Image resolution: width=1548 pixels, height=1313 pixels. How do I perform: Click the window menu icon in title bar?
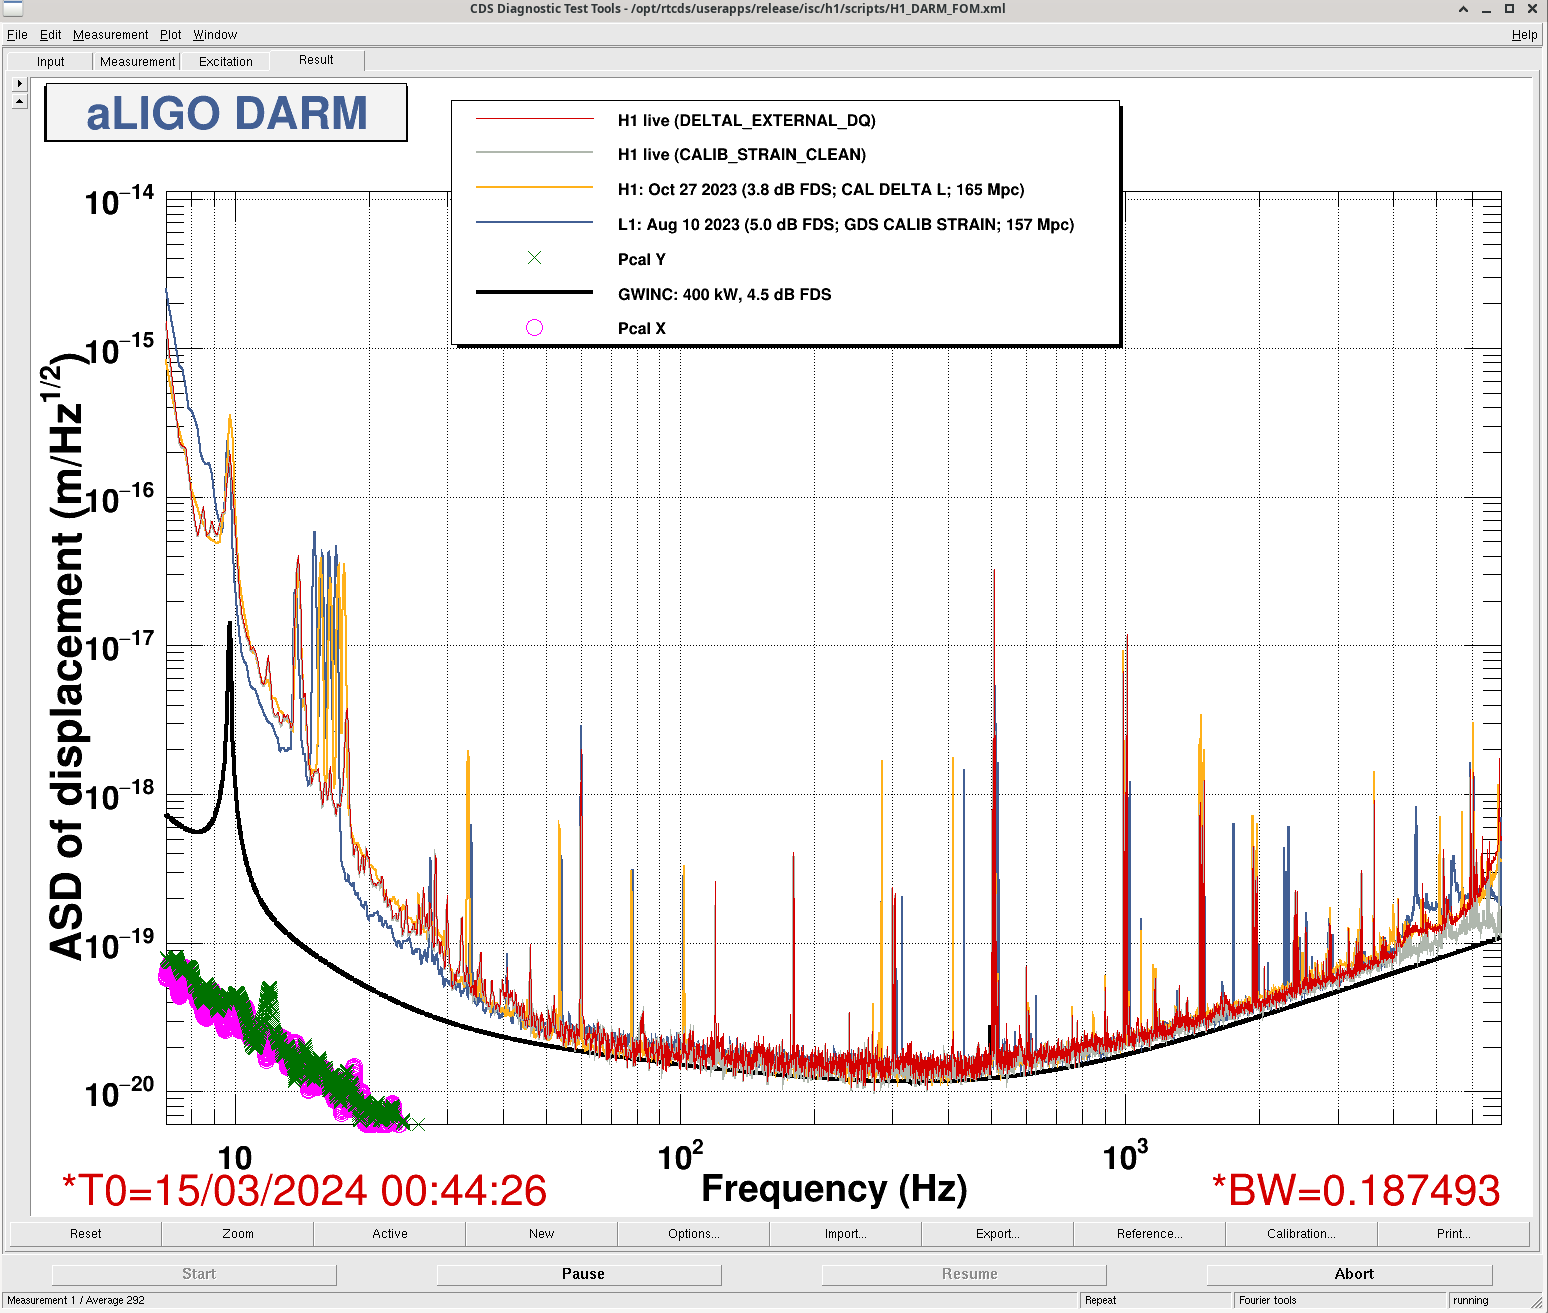point(12,9)
